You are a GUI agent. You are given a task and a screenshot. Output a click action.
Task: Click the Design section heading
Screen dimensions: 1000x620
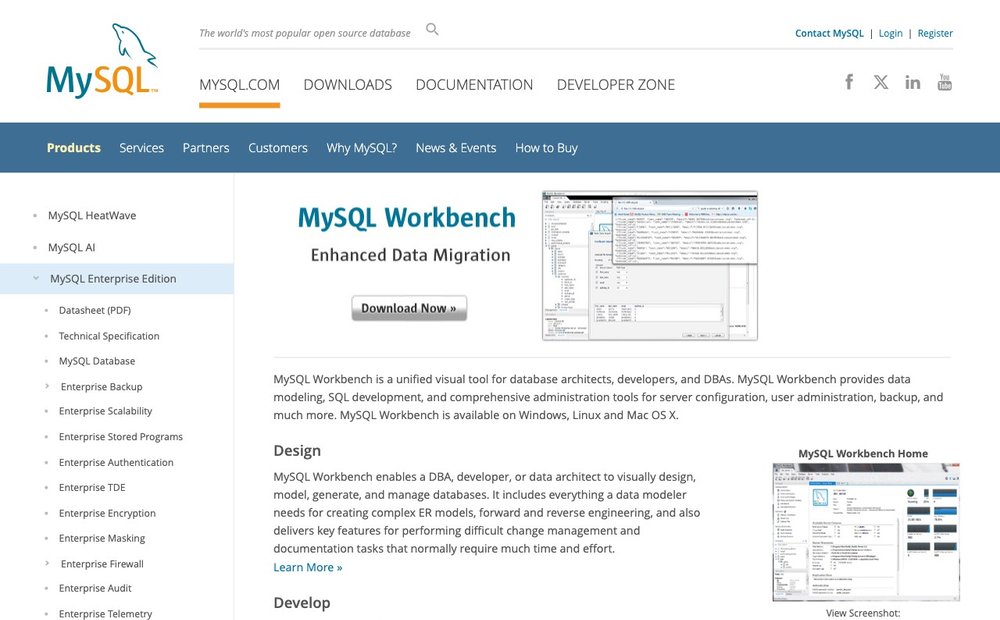[x=297, y=450]
